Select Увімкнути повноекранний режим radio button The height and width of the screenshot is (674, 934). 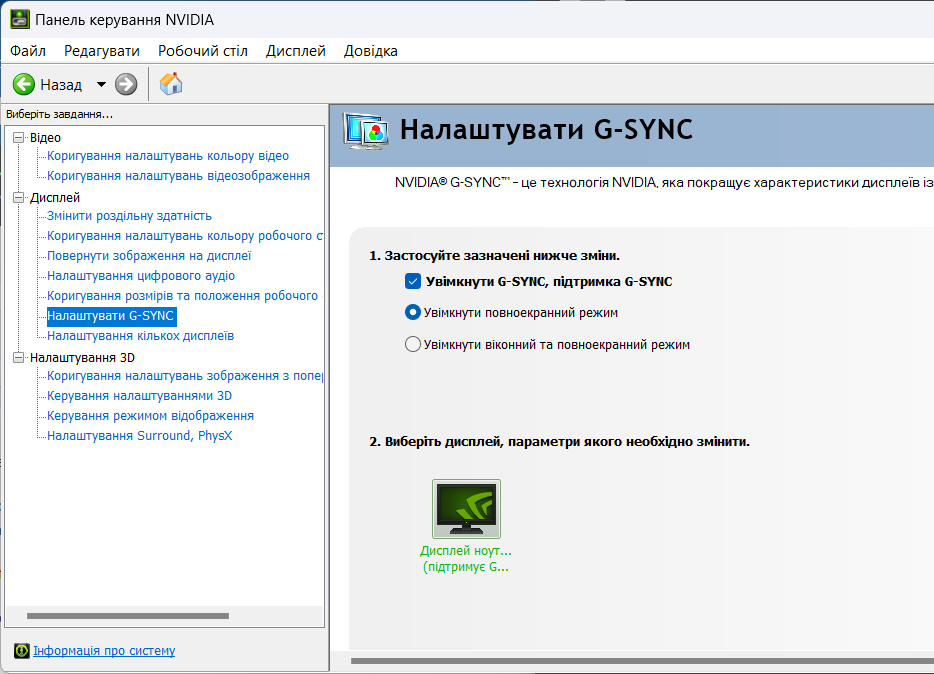(x=413, y=313)
